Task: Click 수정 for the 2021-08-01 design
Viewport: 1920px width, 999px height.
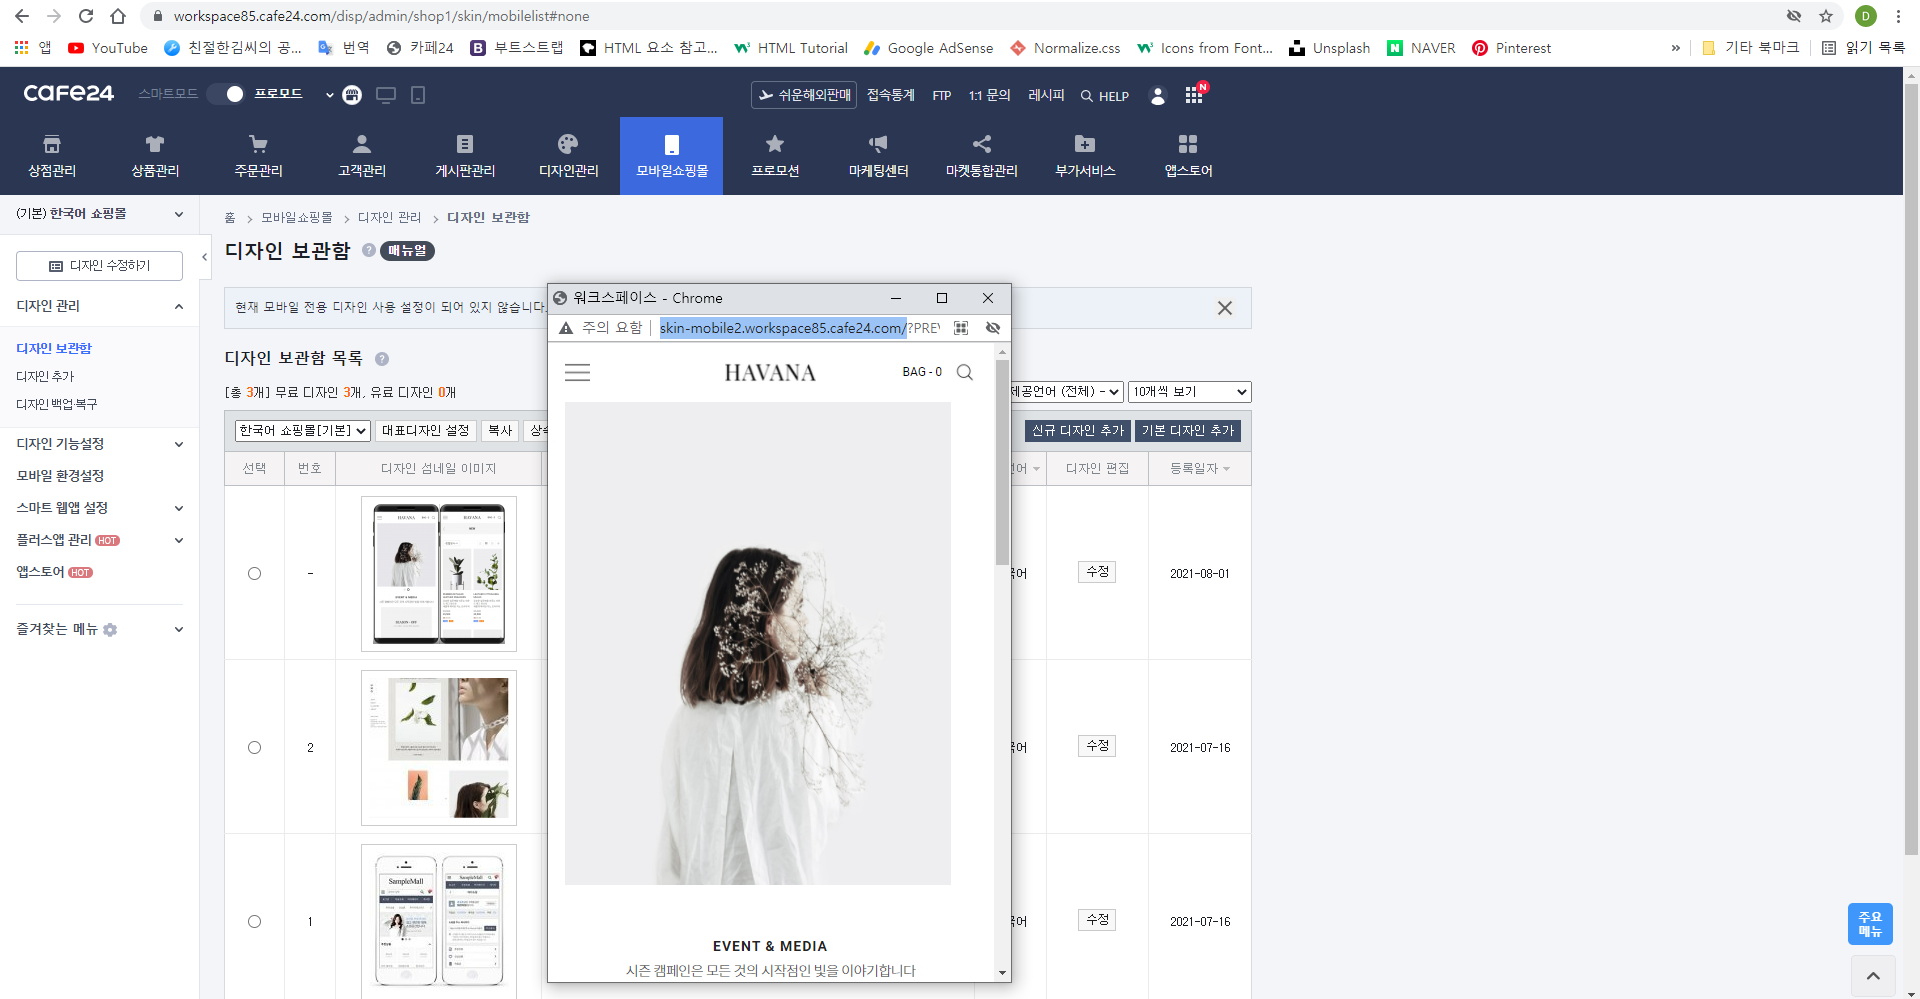Action: tap(1097, 572)
